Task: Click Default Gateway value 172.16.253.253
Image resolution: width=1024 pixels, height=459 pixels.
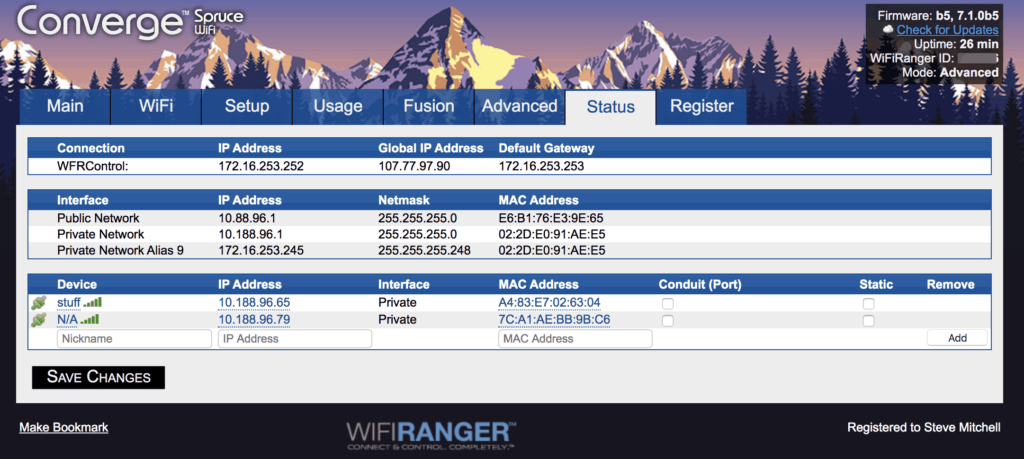Action: 541,166
